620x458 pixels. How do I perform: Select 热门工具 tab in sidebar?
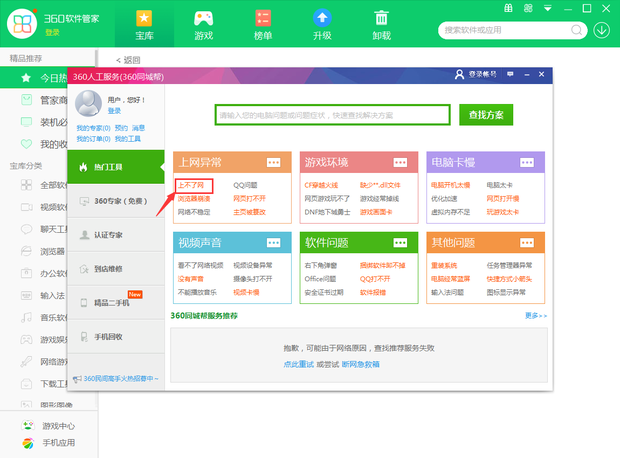point(116,165)
